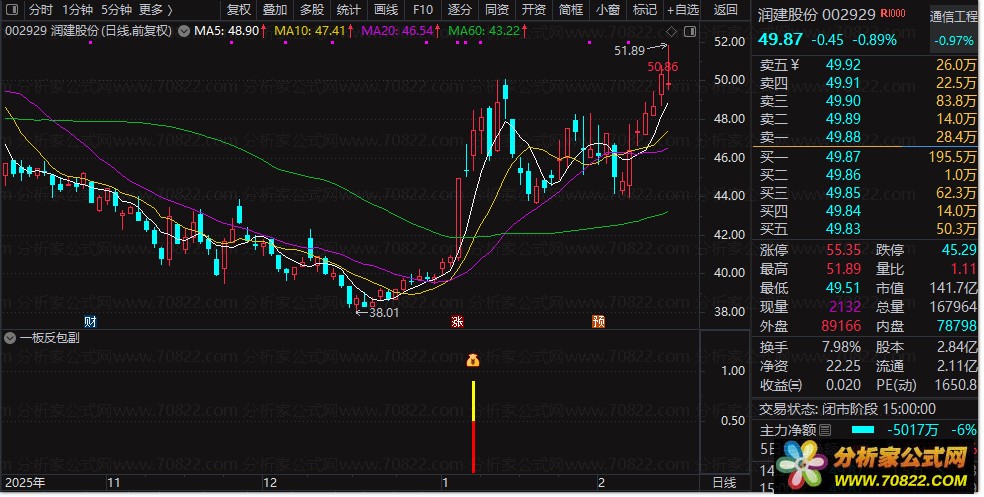Click the diamond icon above the chart
The image size is (984, 497).
pos(671,31)
